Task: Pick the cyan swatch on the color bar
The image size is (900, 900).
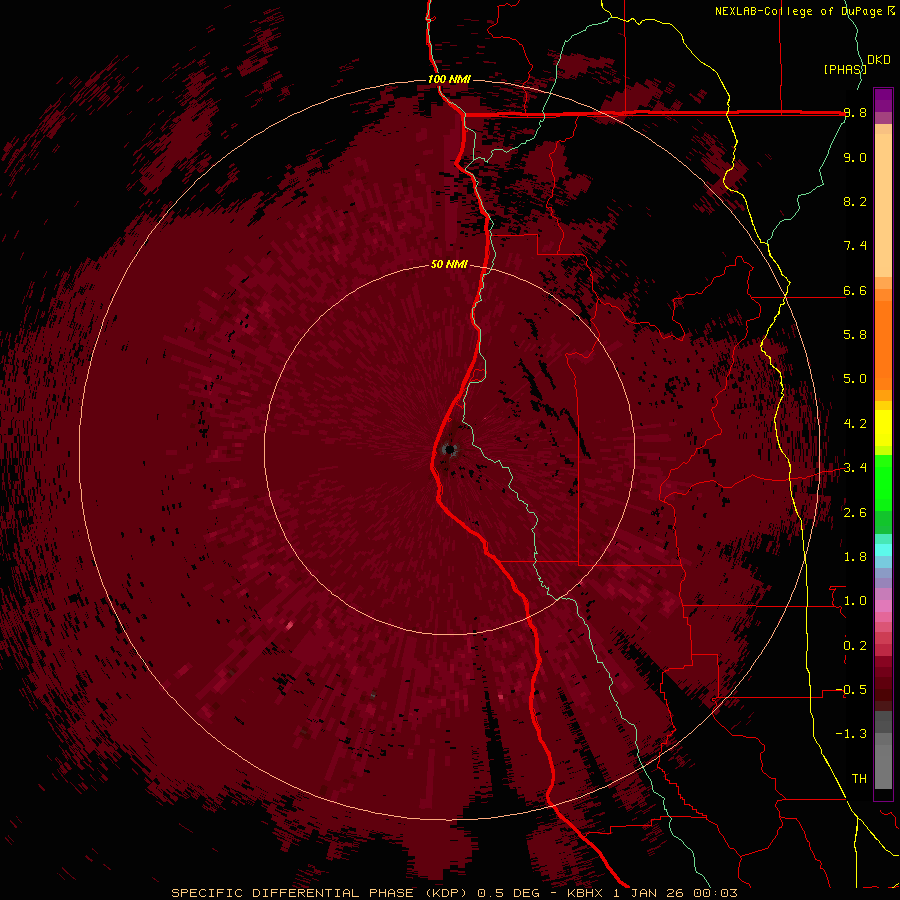Action: click(x=883, y=550)
